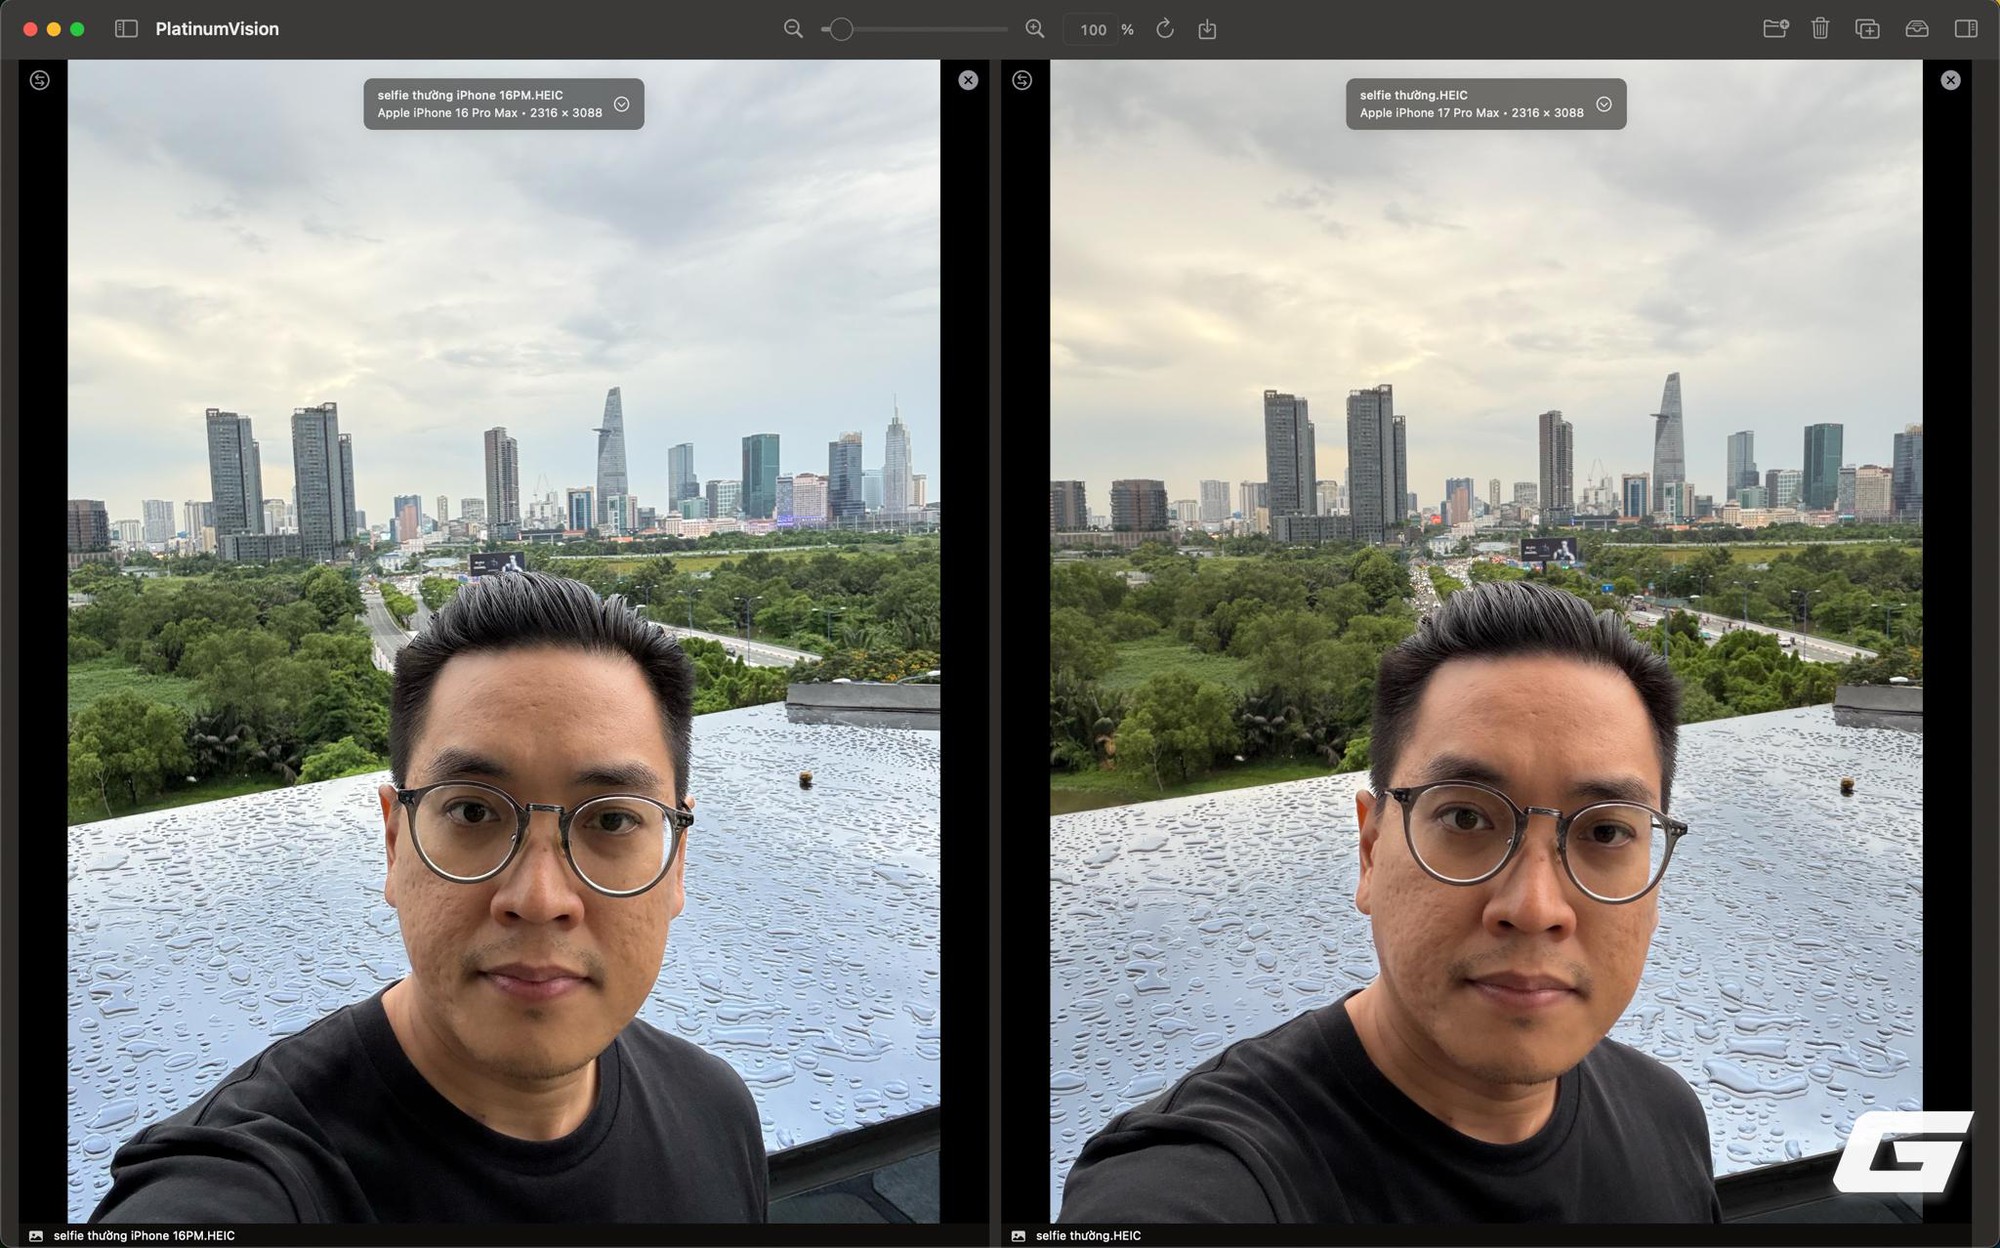This screenshot has height=1248, width=2000.
Task: Expand the iPhone 17 Pro Max info overlay chevron
Action: pyautogui.click(x=1605, y=104)
